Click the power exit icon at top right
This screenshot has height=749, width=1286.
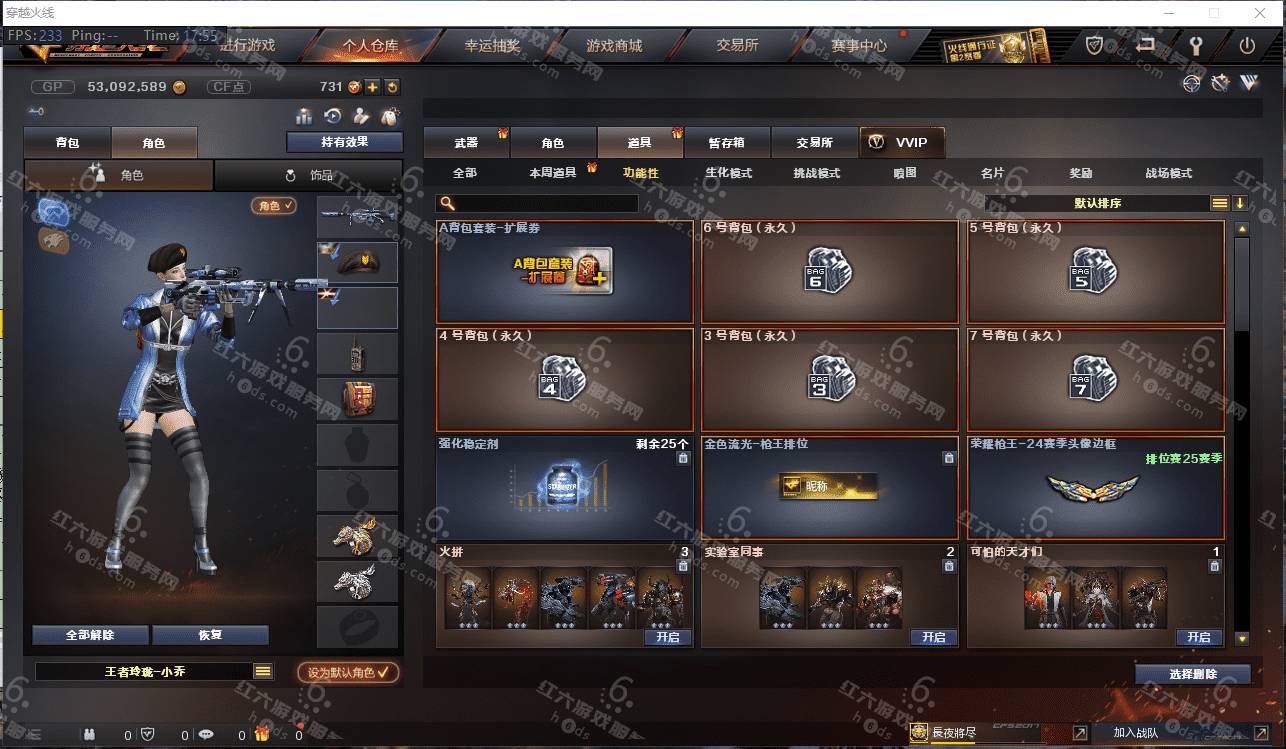[x=1247, y=46]
